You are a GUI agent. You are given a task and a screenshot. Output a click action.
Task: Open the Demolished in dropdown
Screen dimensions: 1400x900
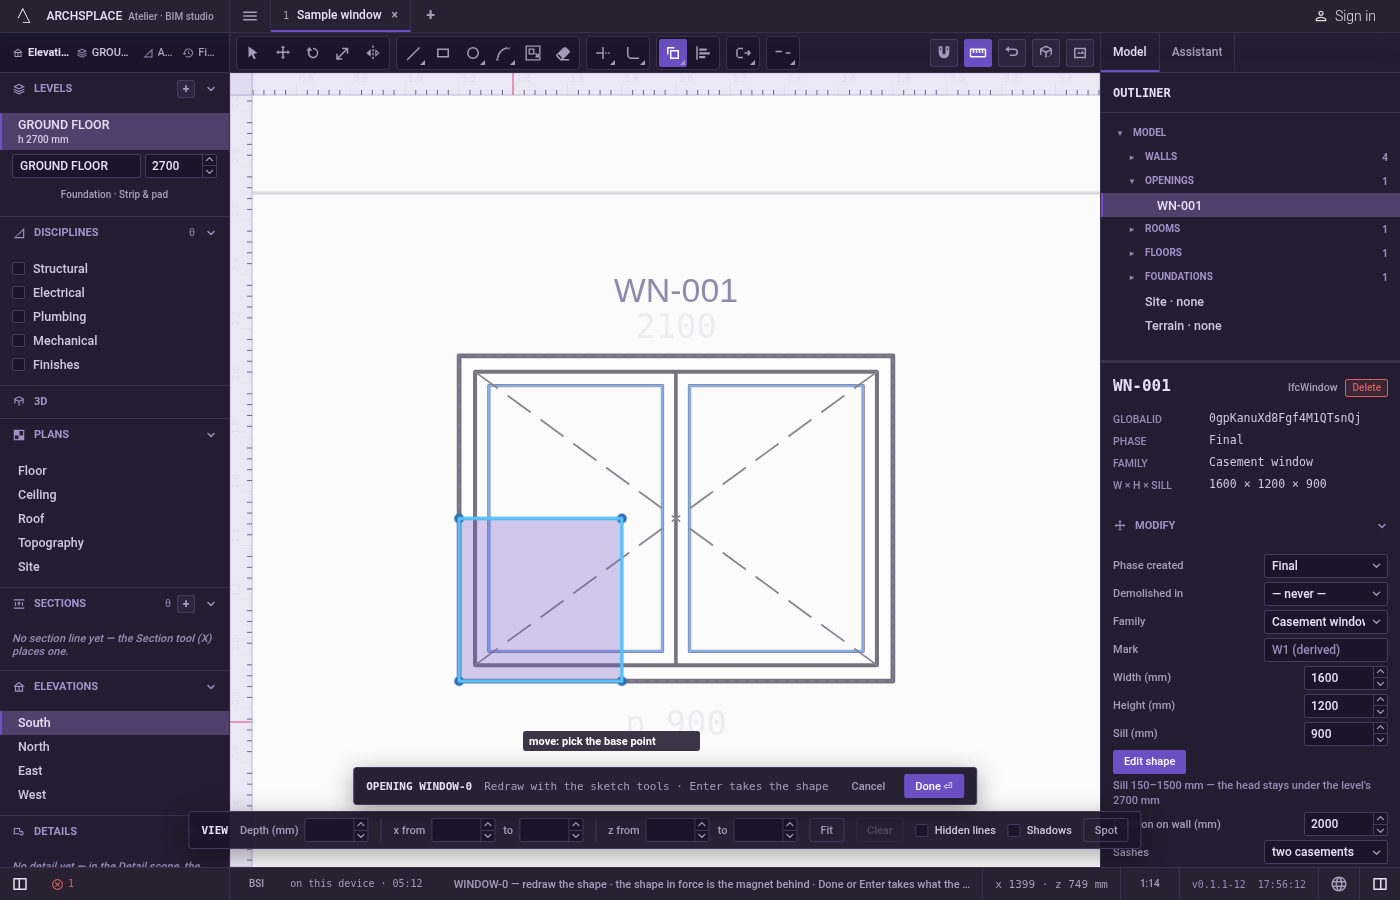coord(1325,594)
